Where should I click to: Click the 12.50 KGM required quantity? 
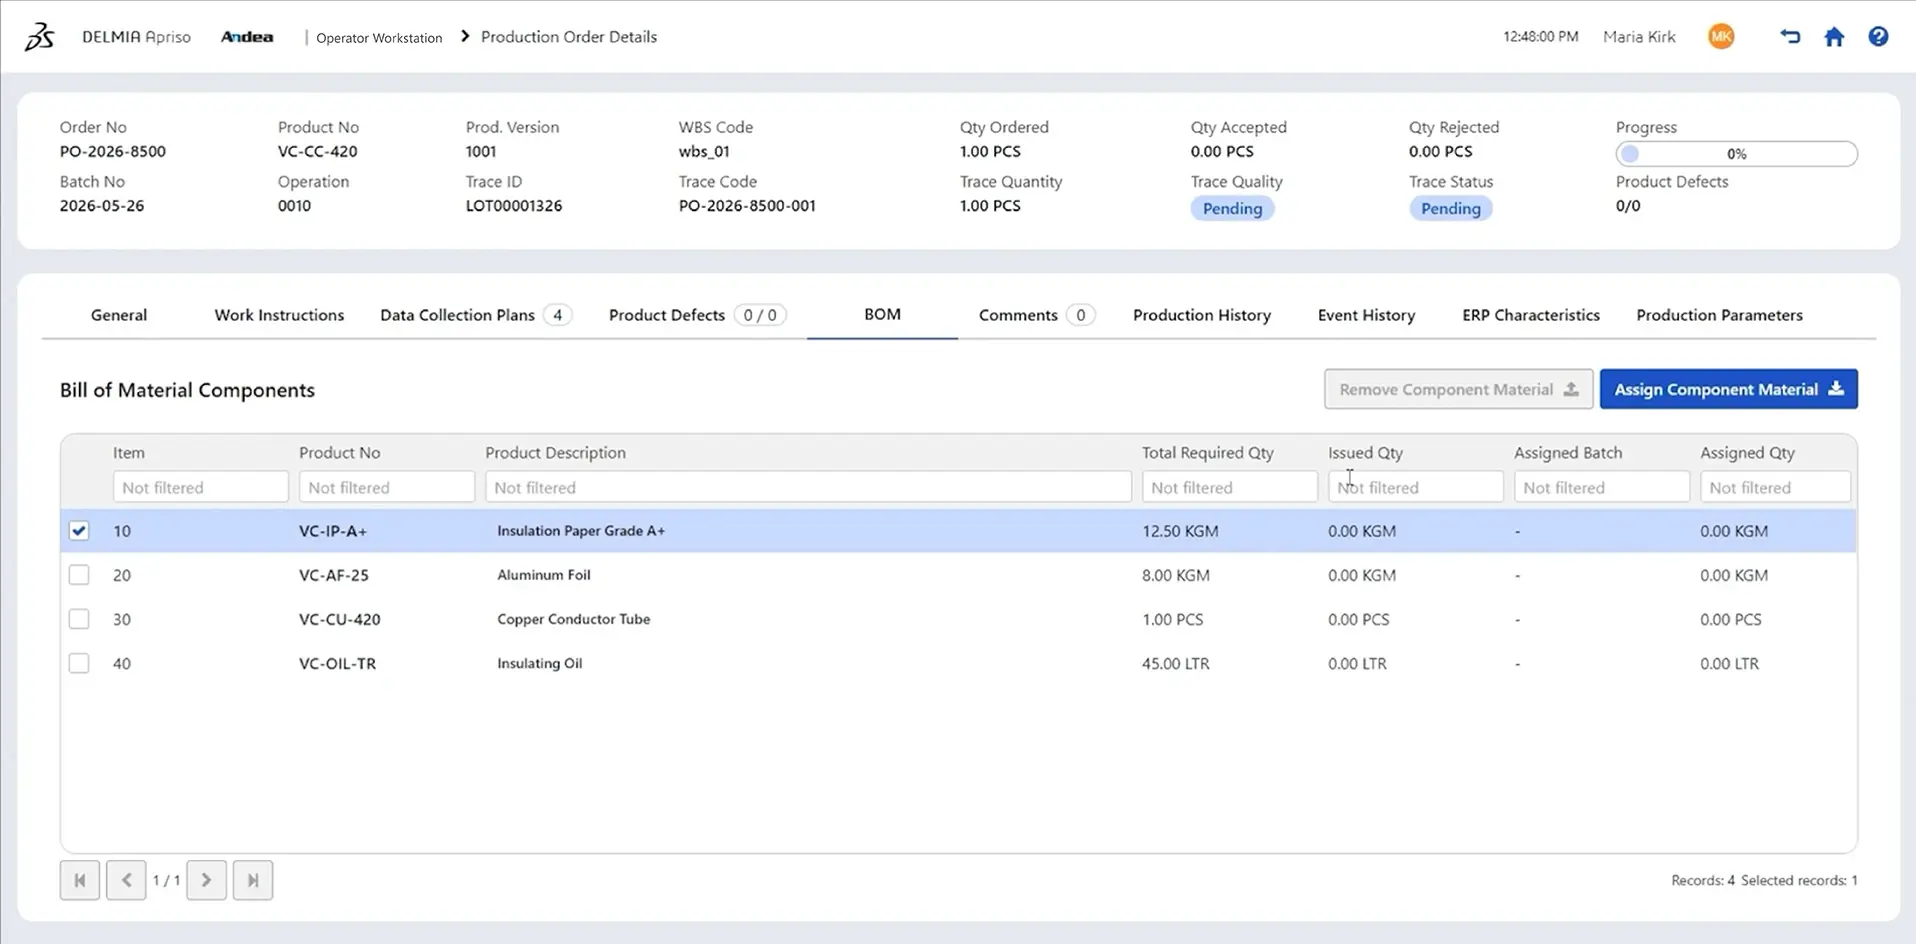1180,531
